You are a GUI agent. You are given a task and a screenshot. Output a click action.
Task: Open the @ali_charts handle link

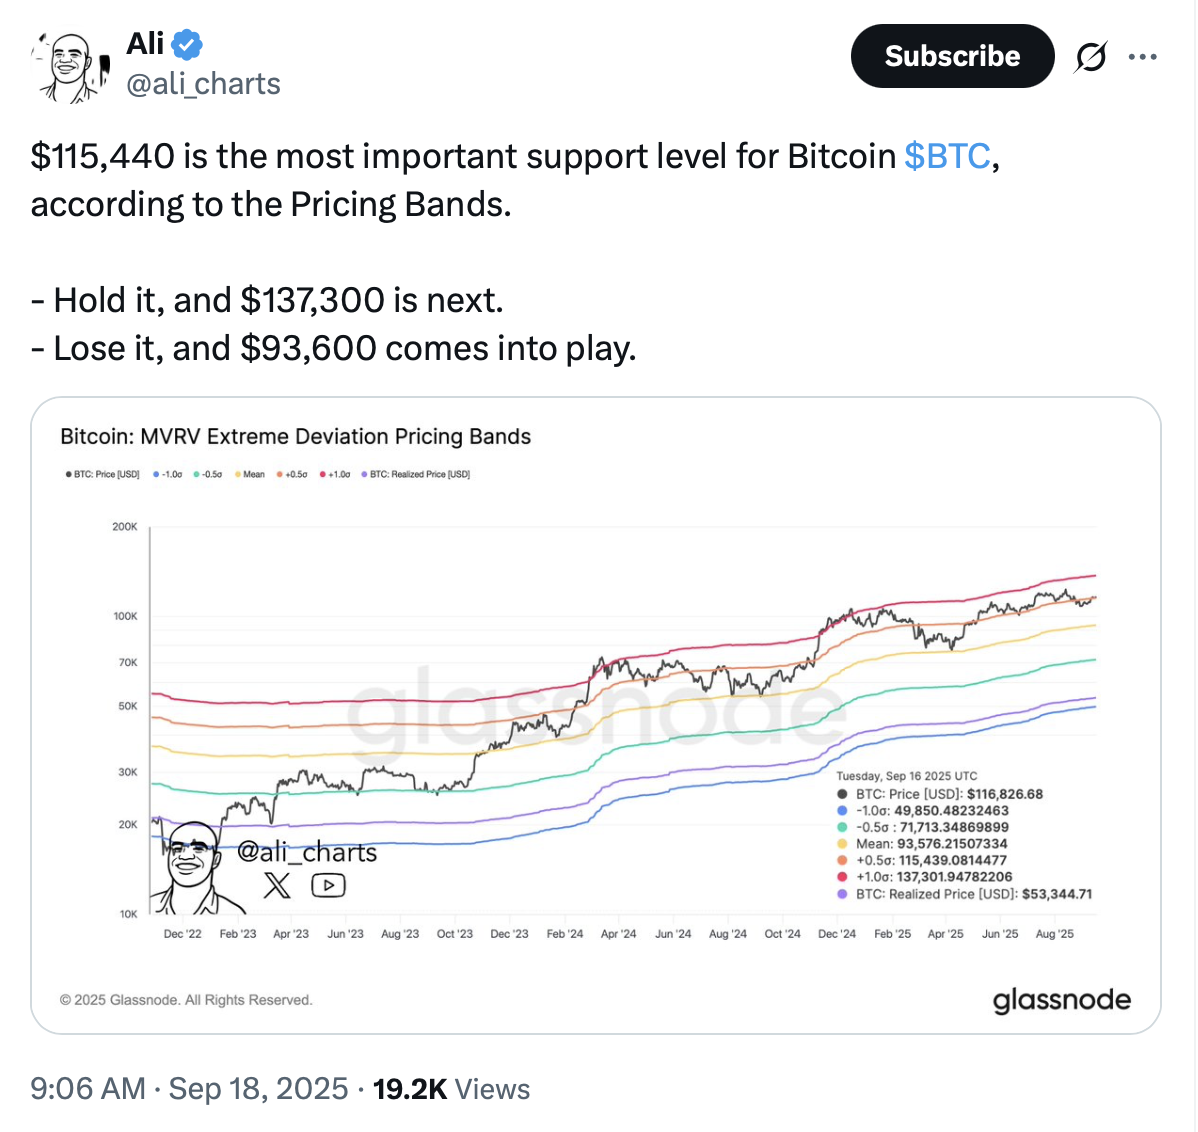click(203, 84)
